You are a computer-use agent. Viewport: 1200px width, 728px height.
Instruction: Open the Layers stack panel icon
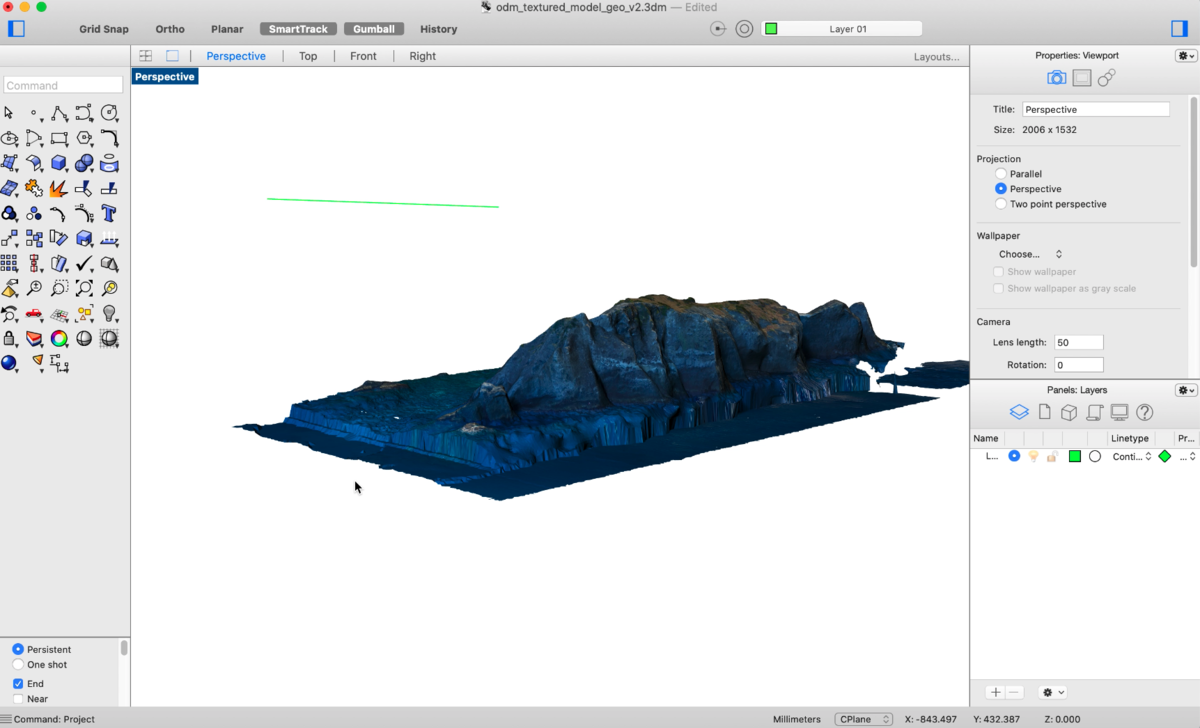click(1018, 412)
